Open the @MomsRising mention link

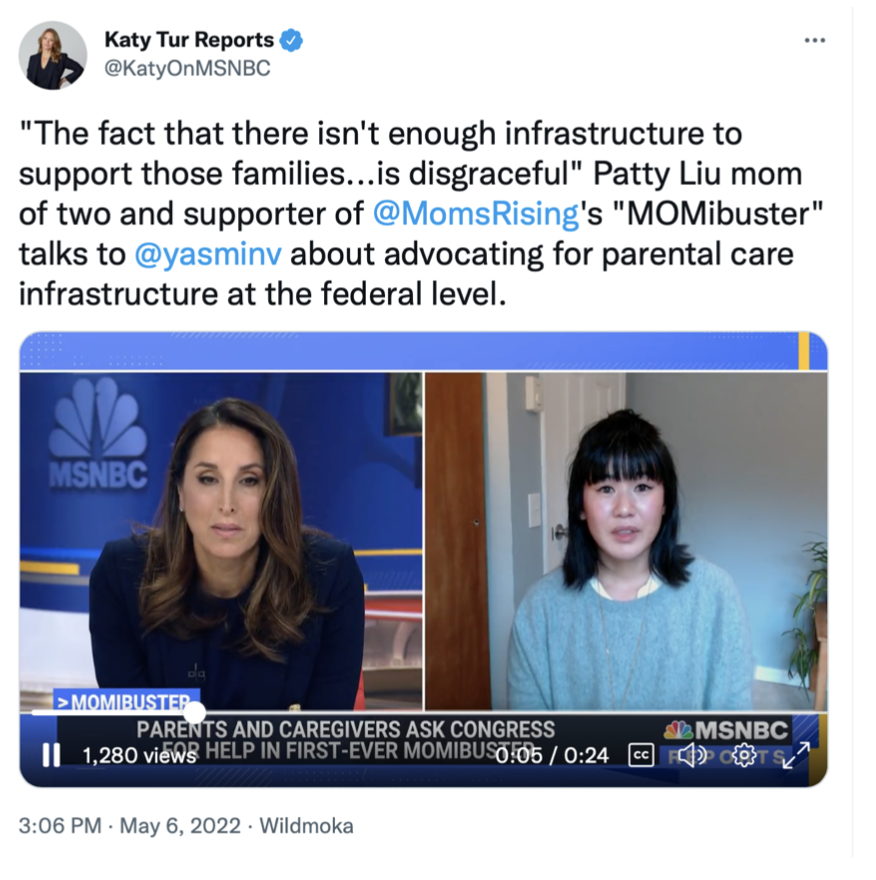coord(475,214)
